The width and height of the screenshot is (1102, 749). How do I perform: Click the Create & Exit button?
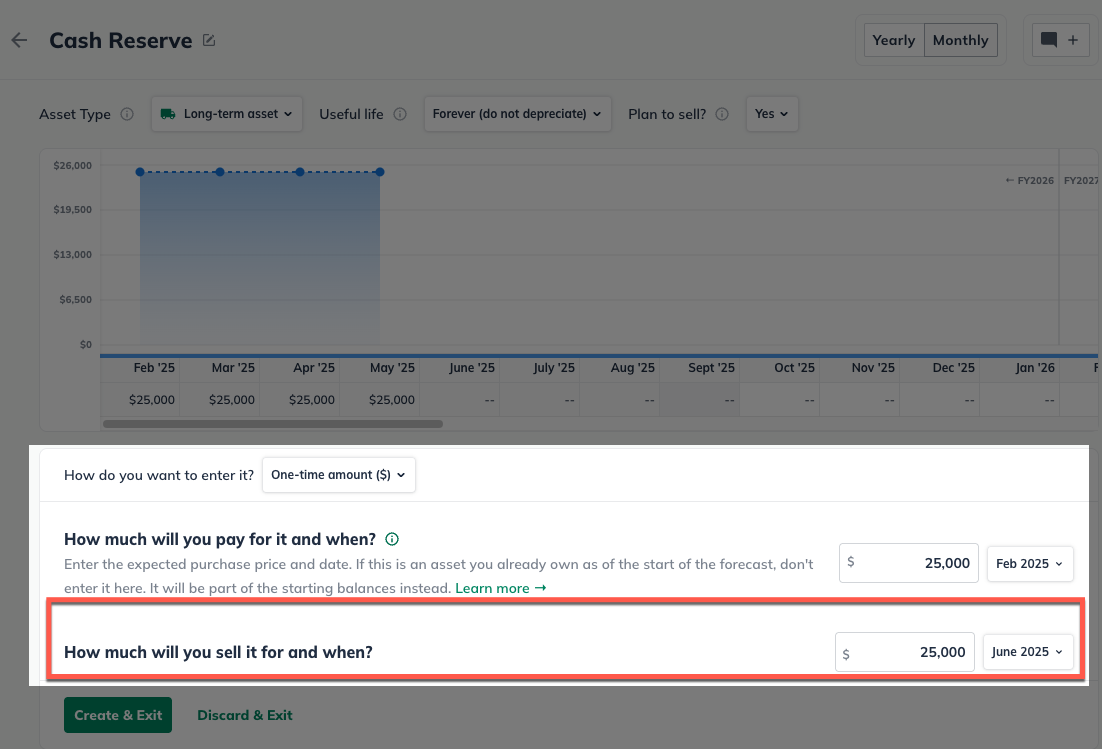(x=118, y=715)
